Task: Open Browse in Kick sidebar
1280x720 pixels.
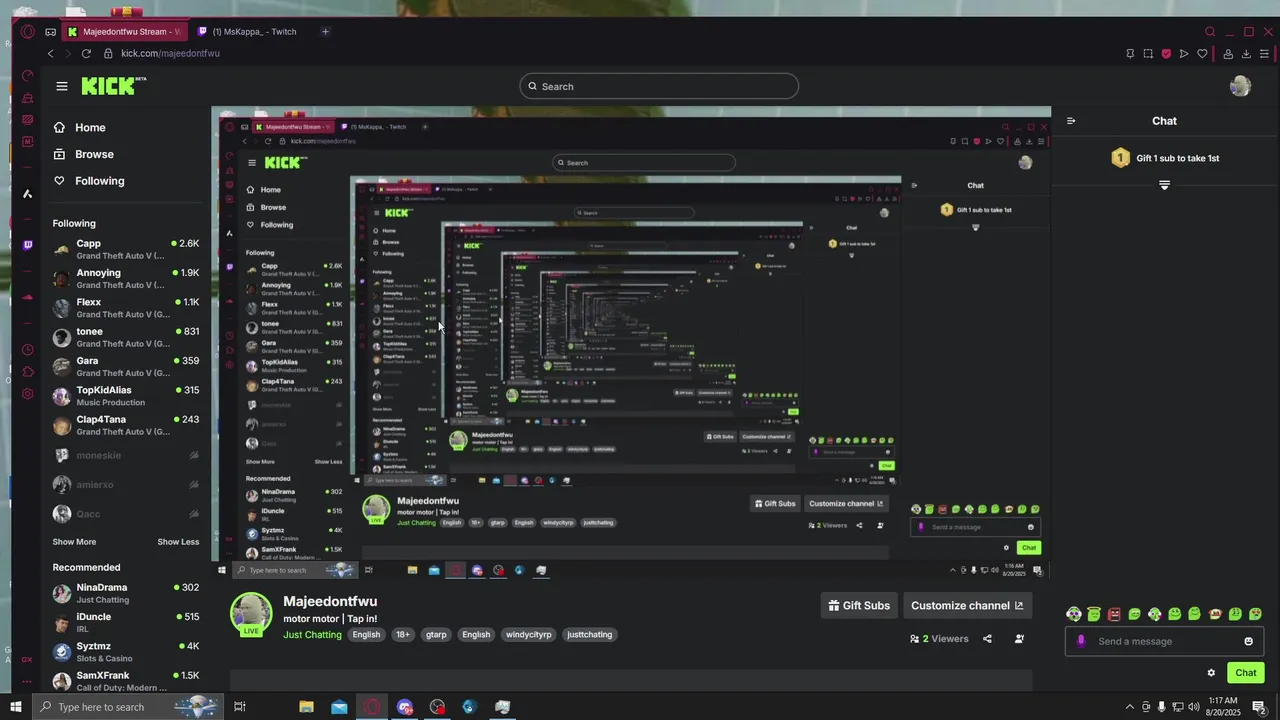Action: [83, 154]
